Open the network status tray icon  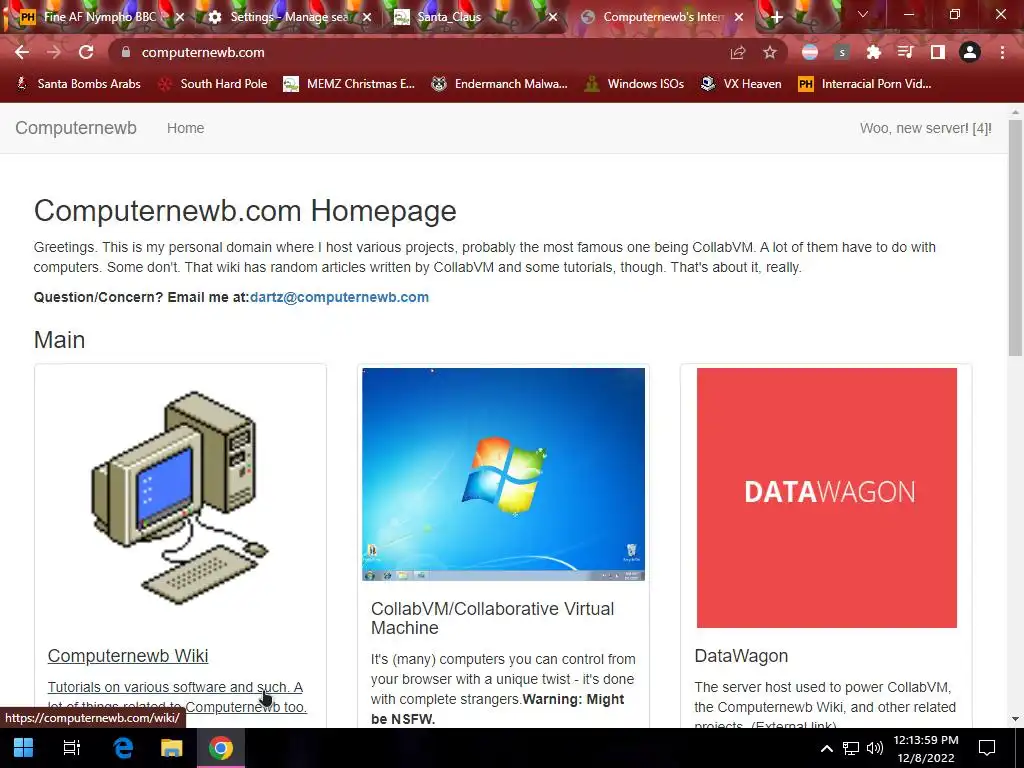click(x=850, y=748)
